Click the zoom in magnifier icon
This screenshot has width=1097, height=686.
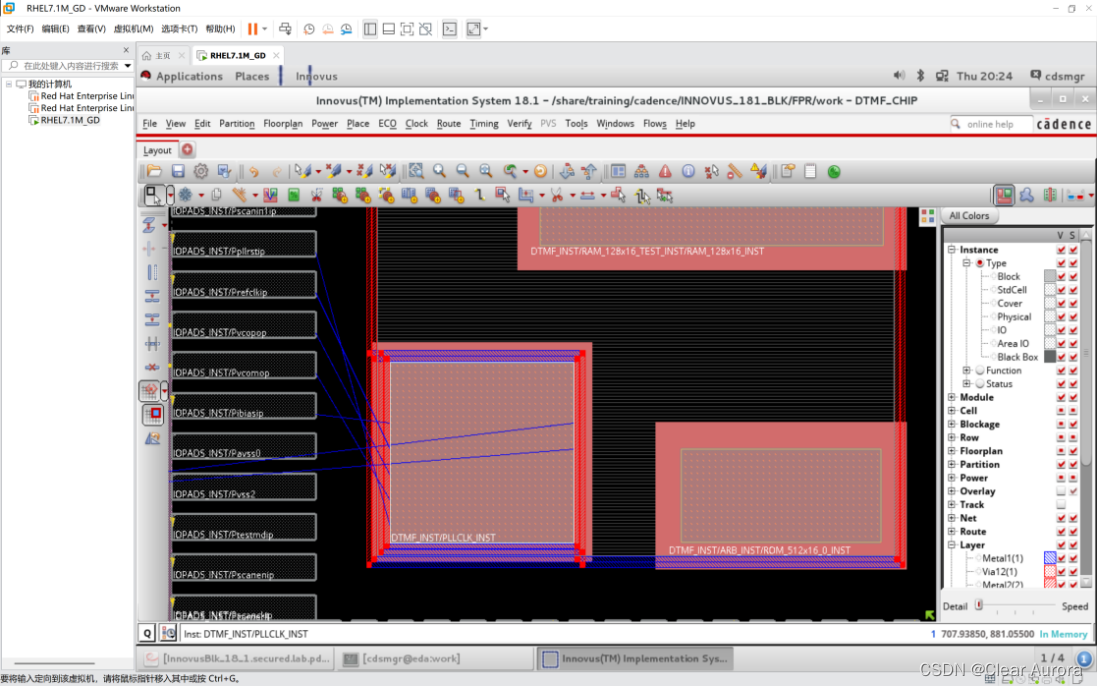click(439, 171)
